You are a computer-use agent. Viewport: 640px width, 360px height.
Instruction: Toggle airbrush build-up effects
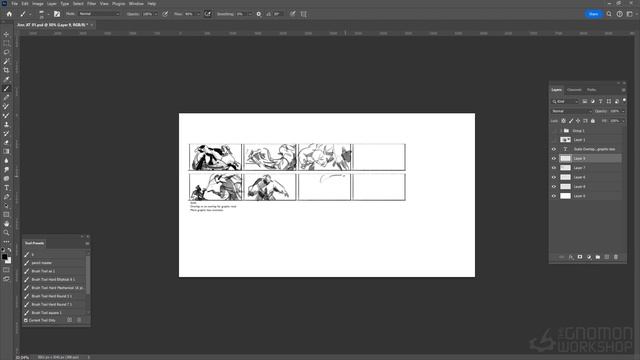point(207,14)
